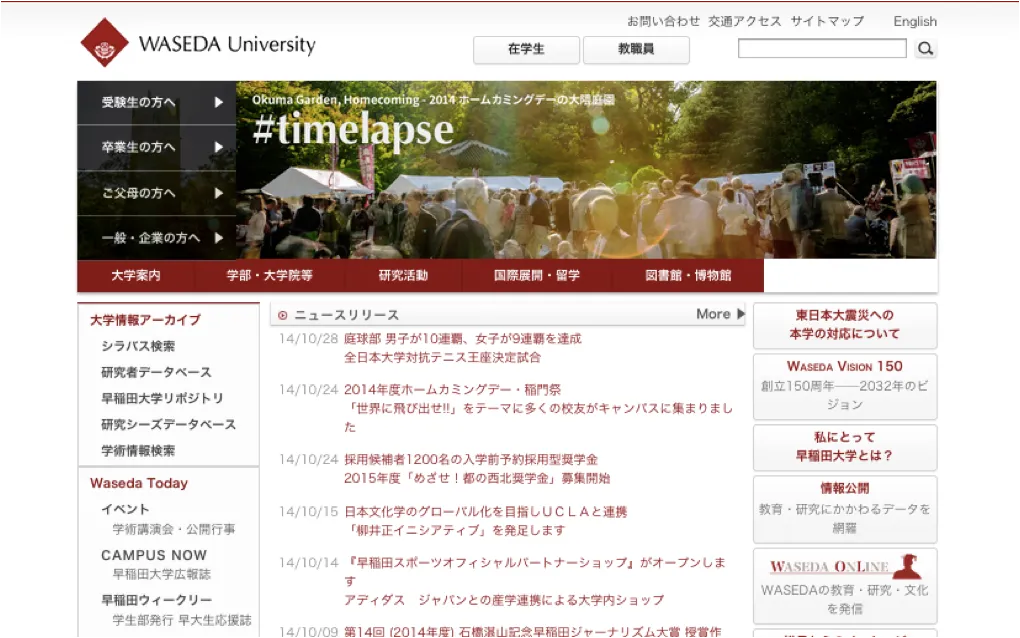Open 私にとって早稲田大学とは？ box
Viewport: 1020px width, 638px height.
845,447
